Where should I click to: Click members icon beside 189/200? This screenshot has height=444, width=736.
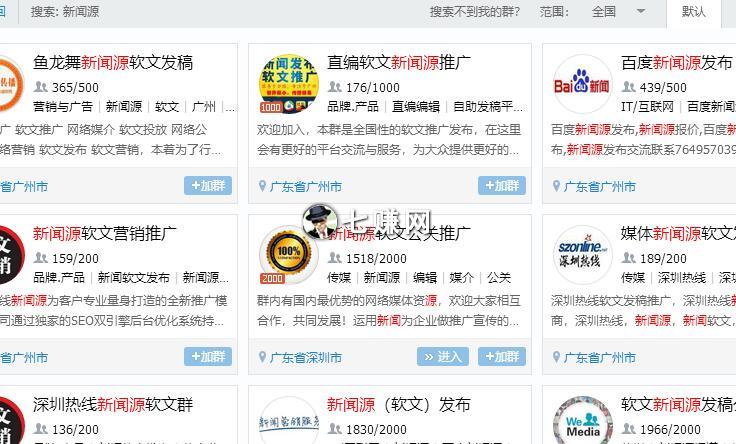point(629,258)
